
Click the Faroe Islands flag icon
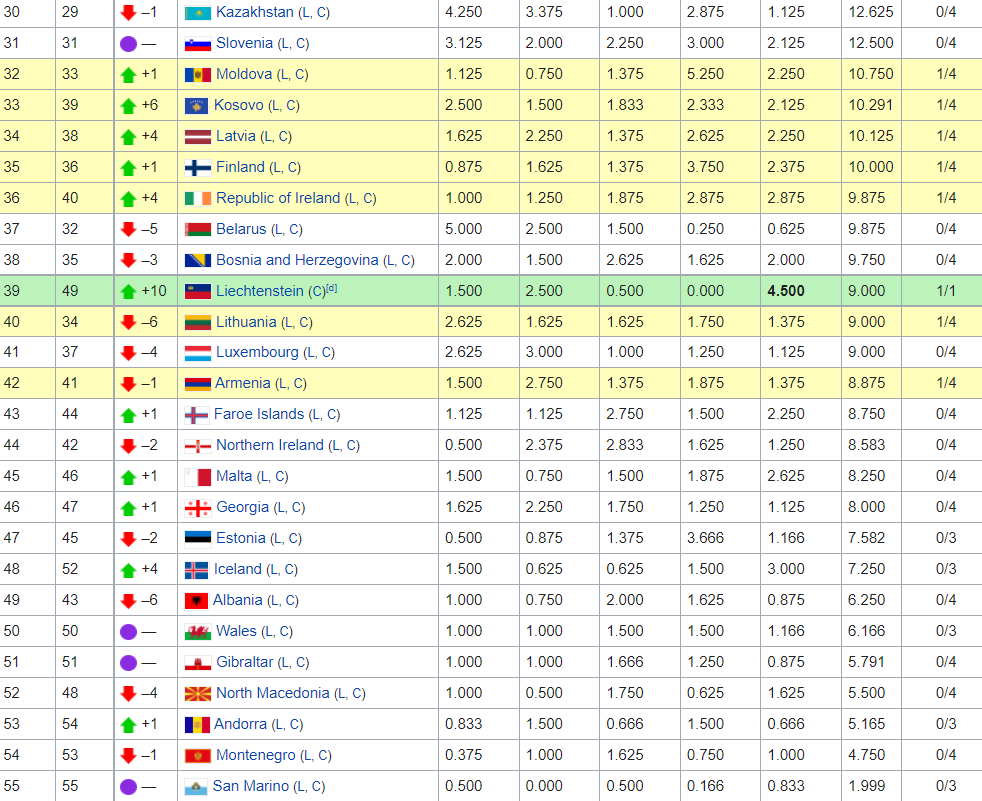(x=196, y=415)
